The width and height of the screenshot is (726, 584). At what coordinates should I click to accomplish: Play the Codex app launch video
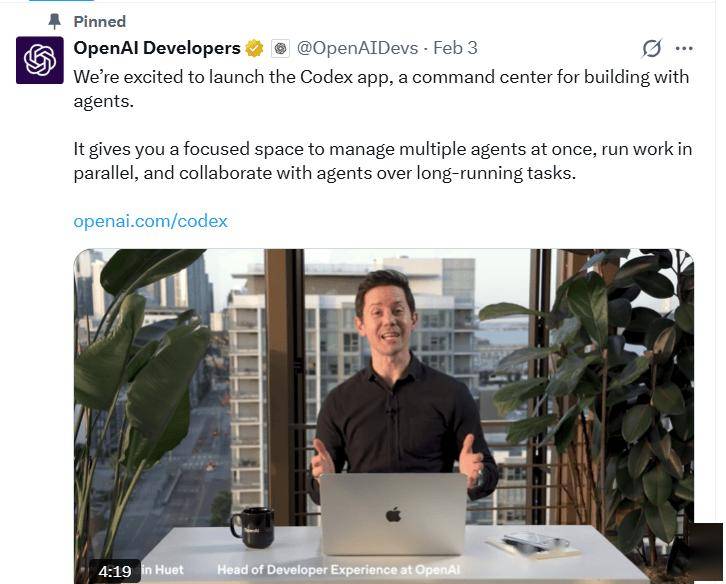coord(384,416)
